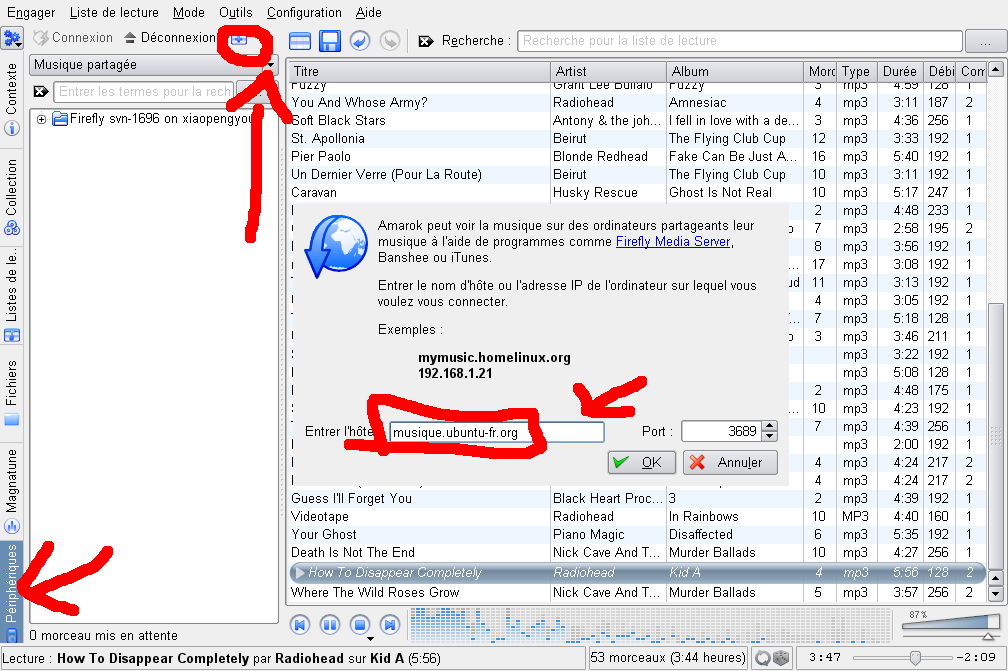Sort playlist by the Type column
Screen dimensions: 1008x671
point(856,71)
